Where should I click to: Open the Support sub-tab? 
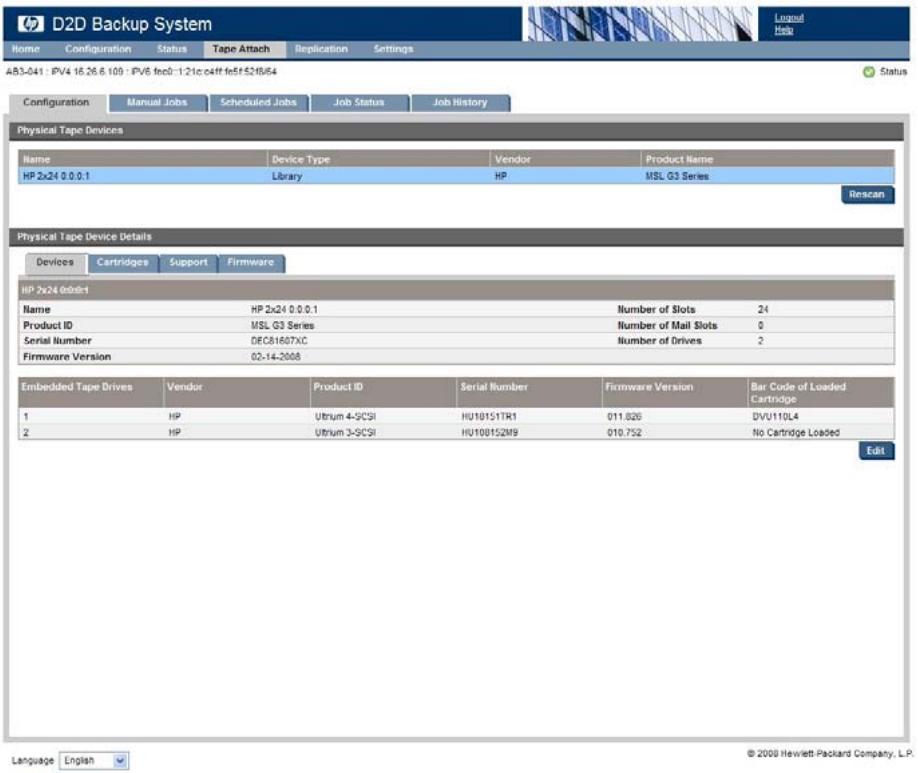tap(189, 262)
